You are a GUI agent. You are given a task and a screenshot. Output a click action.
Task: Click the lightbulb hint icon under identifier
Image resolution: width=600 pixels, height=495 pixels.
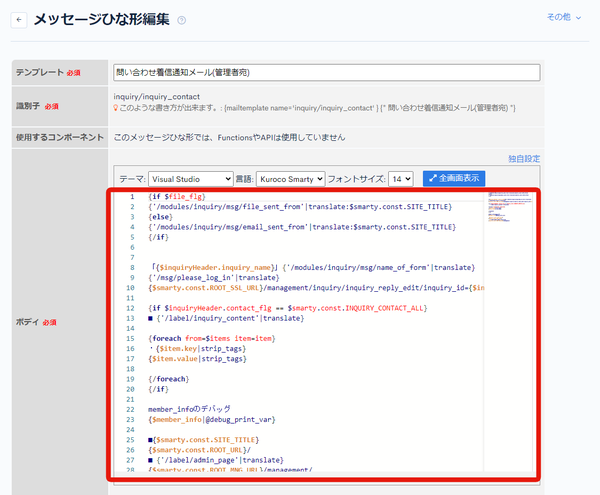click(116, 108)
